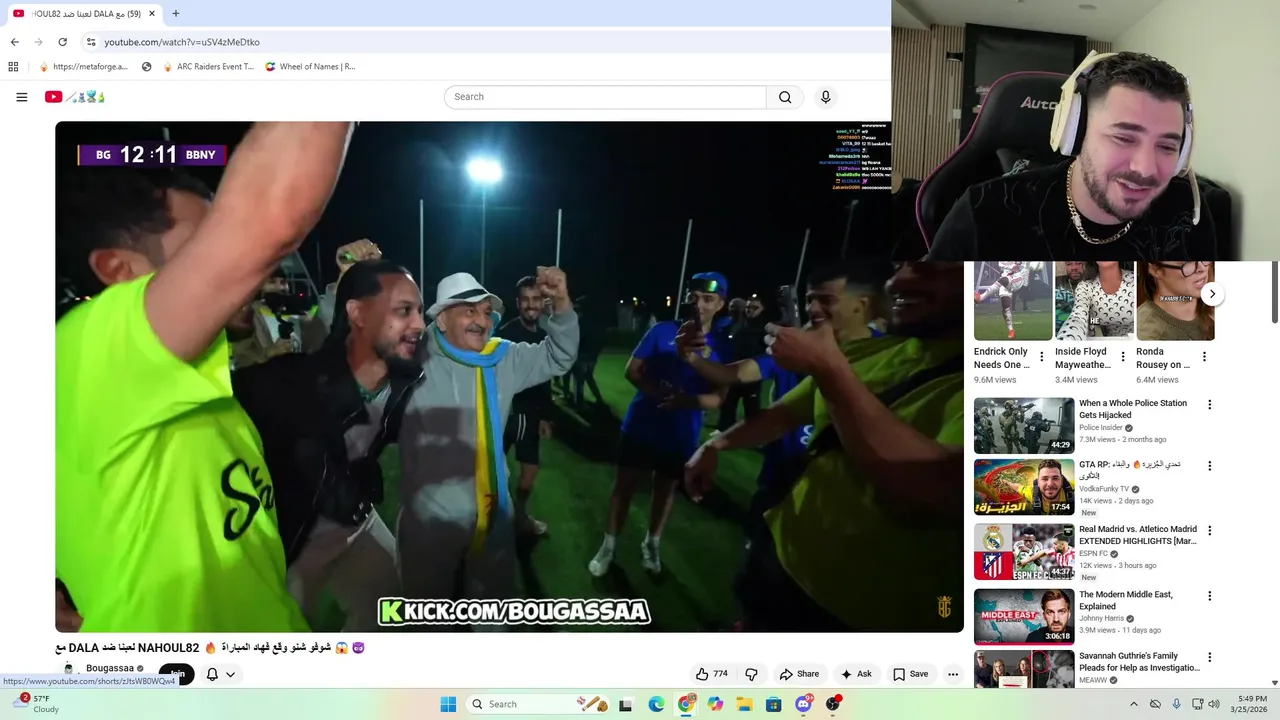1280x720 pixels.
Task: Click the Windows taskbar Search box
Action: point(538,704)
